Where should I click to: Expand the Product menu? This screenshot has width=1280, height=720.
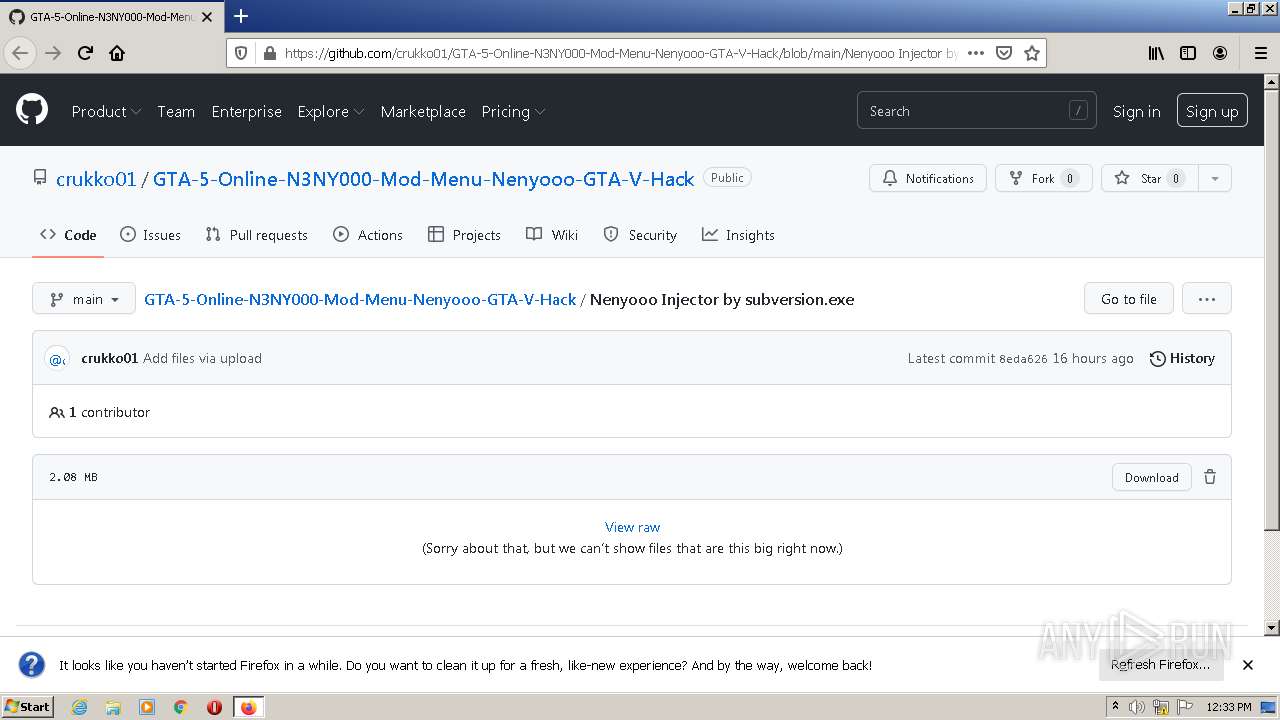pyautogui.click(x=106, y=111)
